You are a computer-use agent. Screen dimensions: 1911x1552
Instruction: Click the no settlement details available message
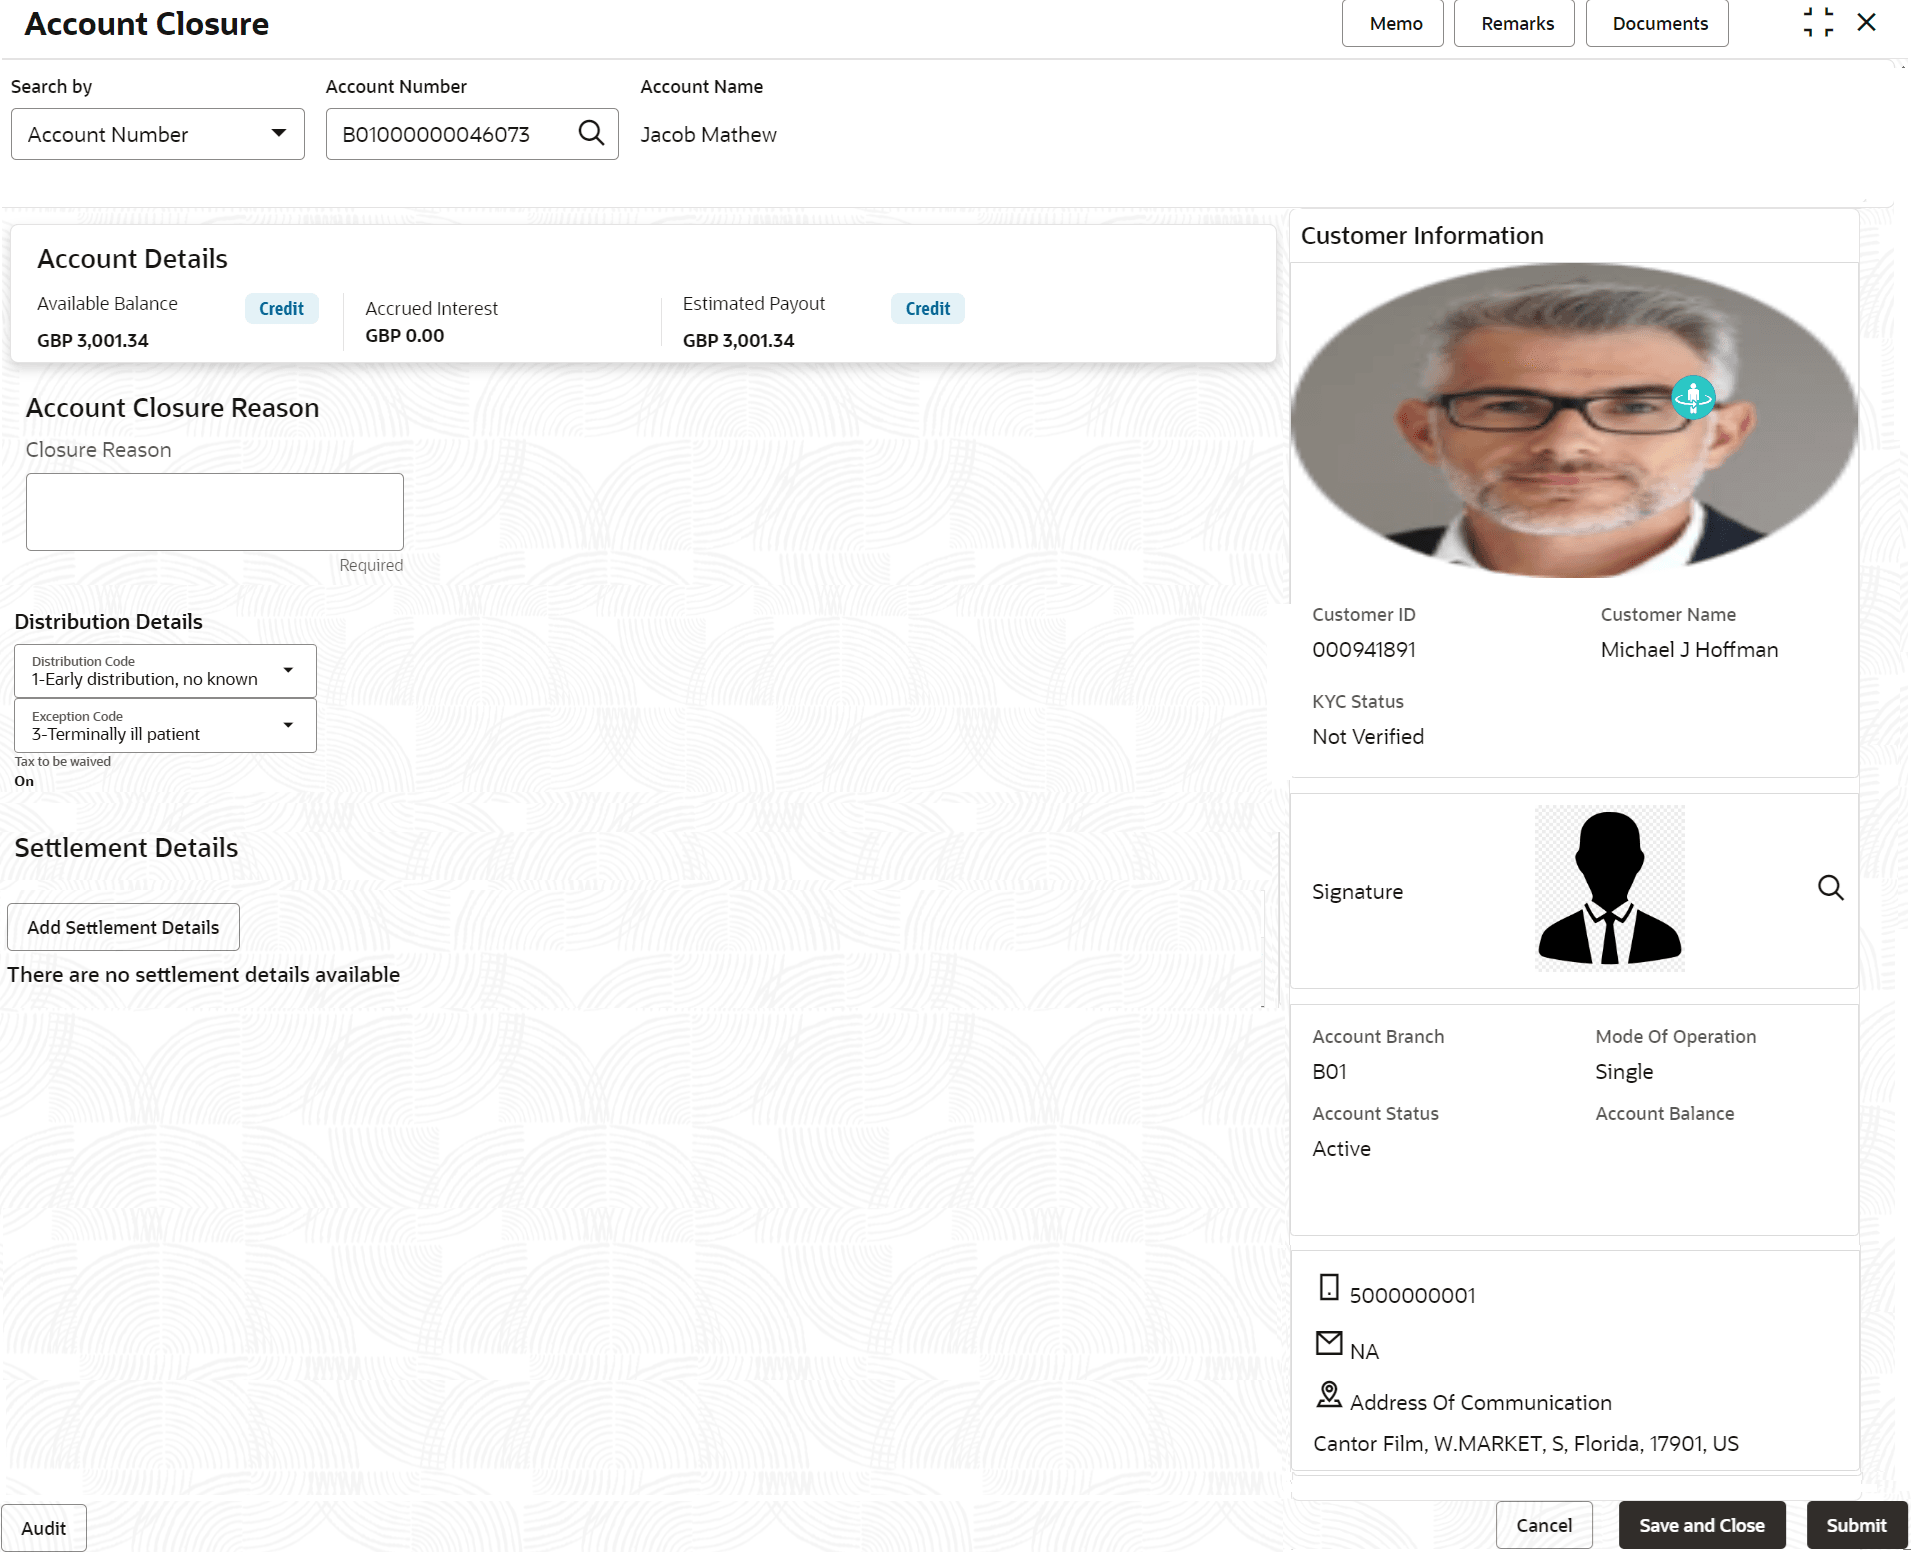coord(204,975)
